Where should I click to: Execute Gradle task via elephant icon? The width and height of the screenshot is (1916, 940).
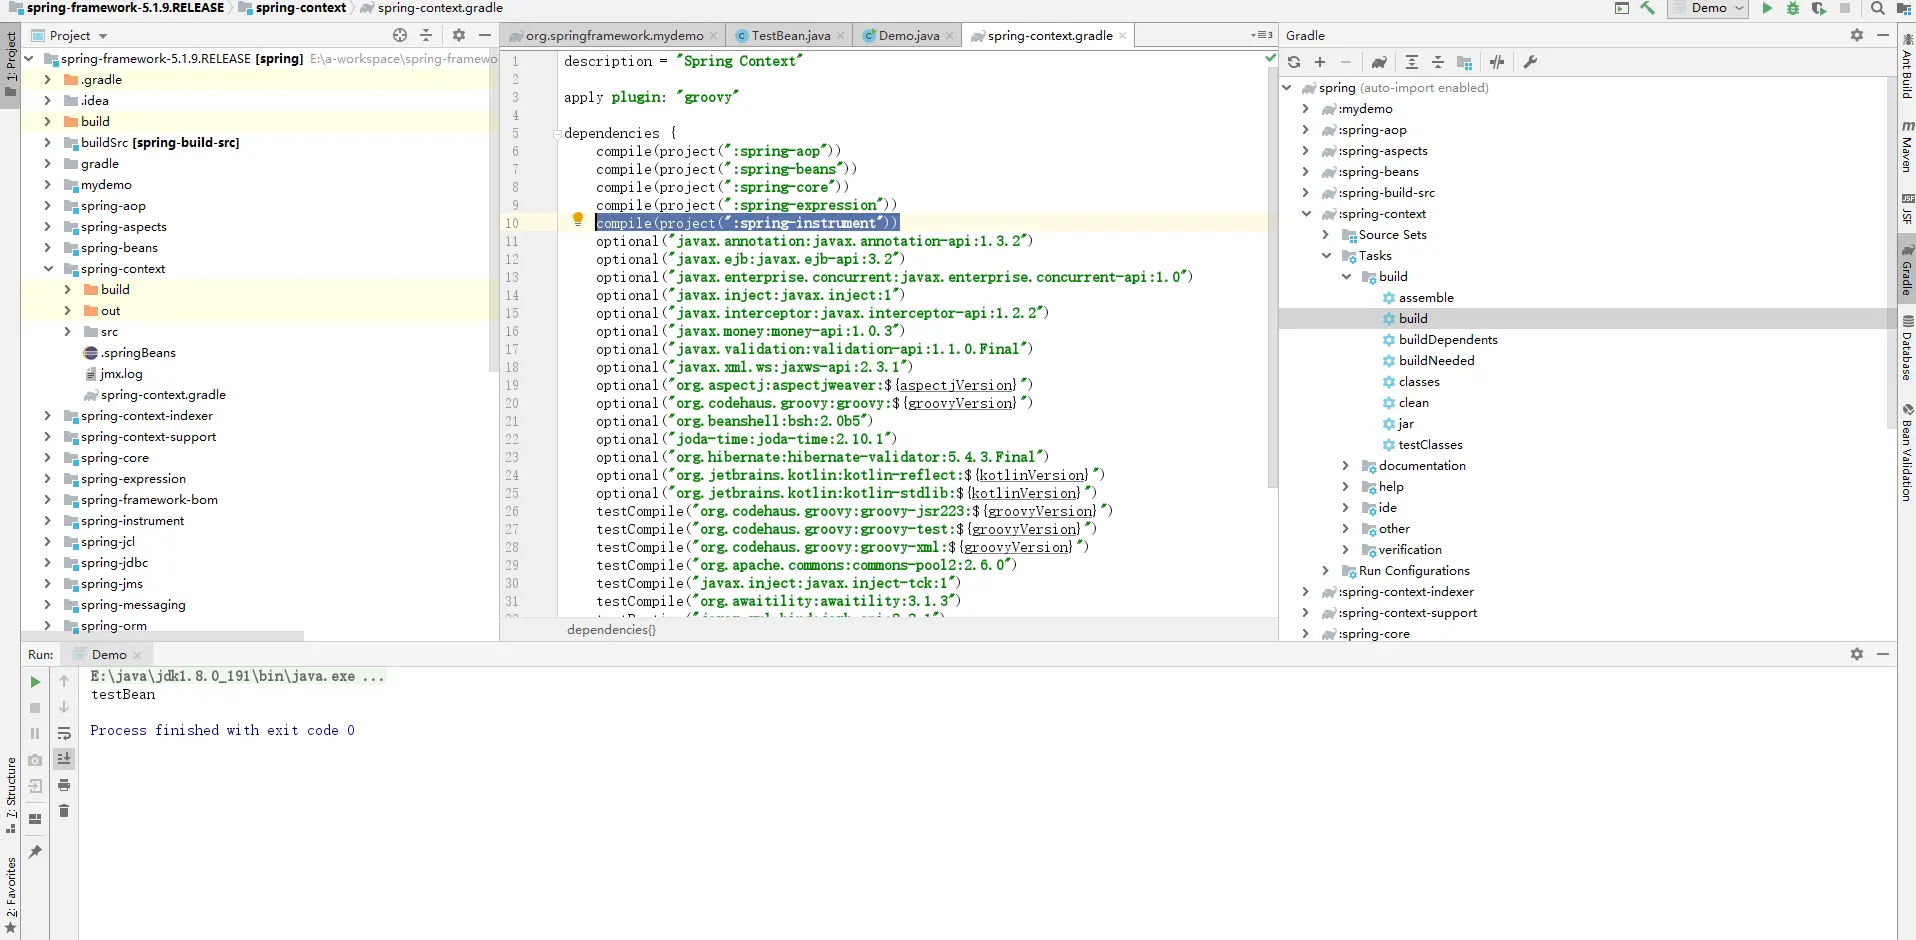click(x=1379, y=62)
